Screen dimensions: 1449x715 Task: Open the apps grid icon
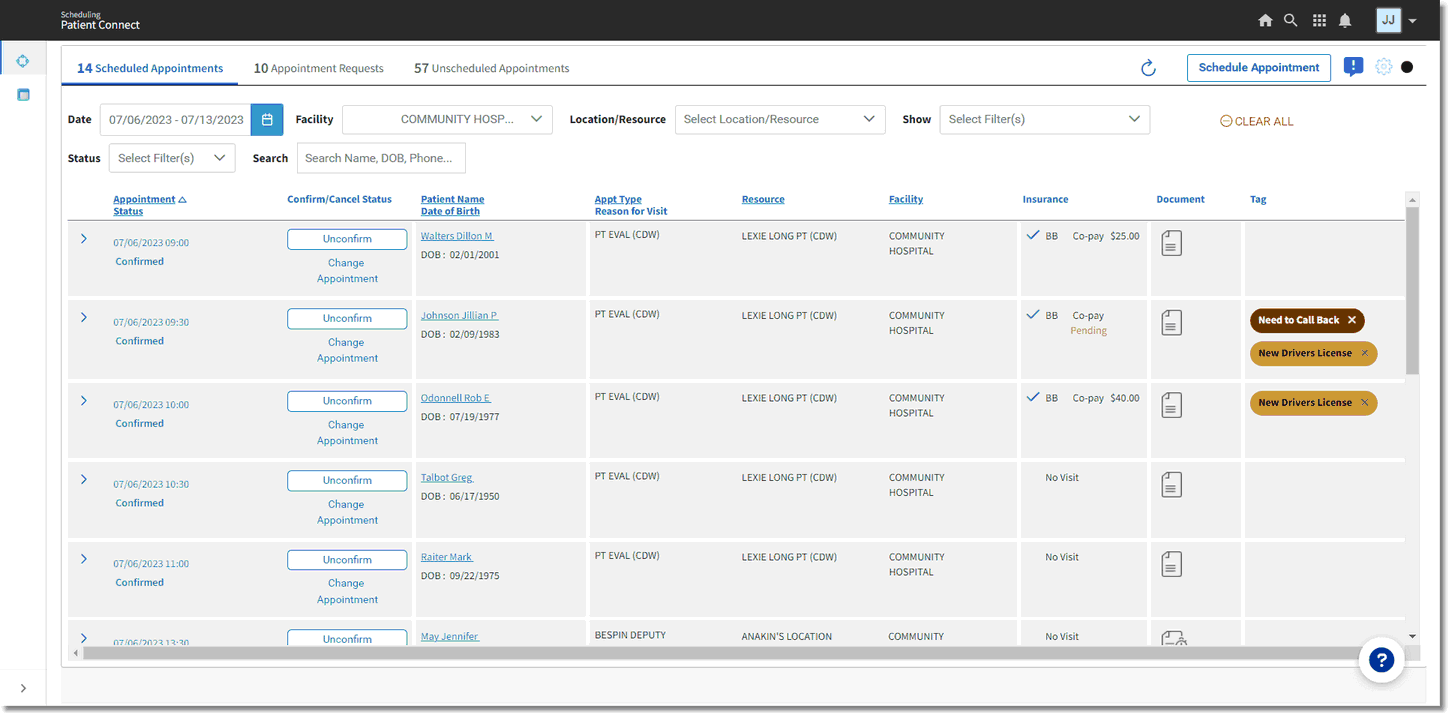[x=1319, y=20]
